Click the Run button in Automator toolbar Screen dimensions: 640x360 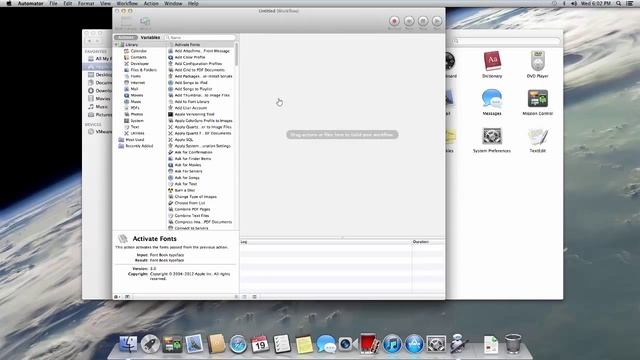click(437, 21)
